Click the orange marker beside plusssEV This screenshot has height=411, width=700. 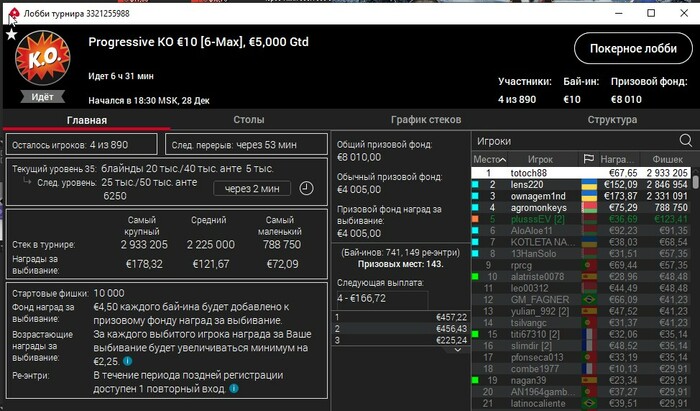(475, 219)
